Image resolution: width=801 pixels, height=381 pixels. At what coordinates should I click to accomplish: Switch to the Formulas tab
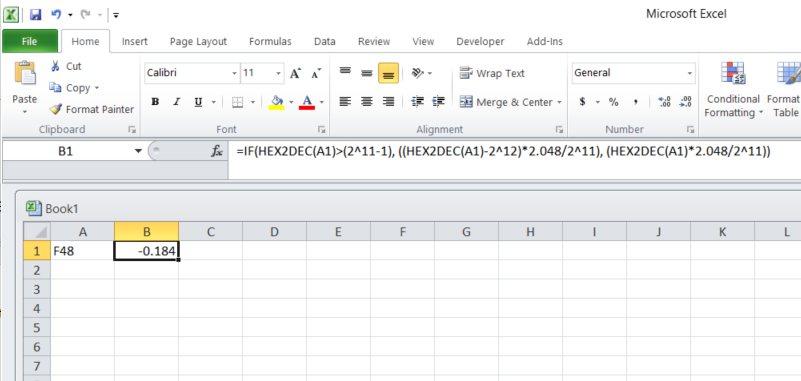pyautogui.click(x=270, y=41)
